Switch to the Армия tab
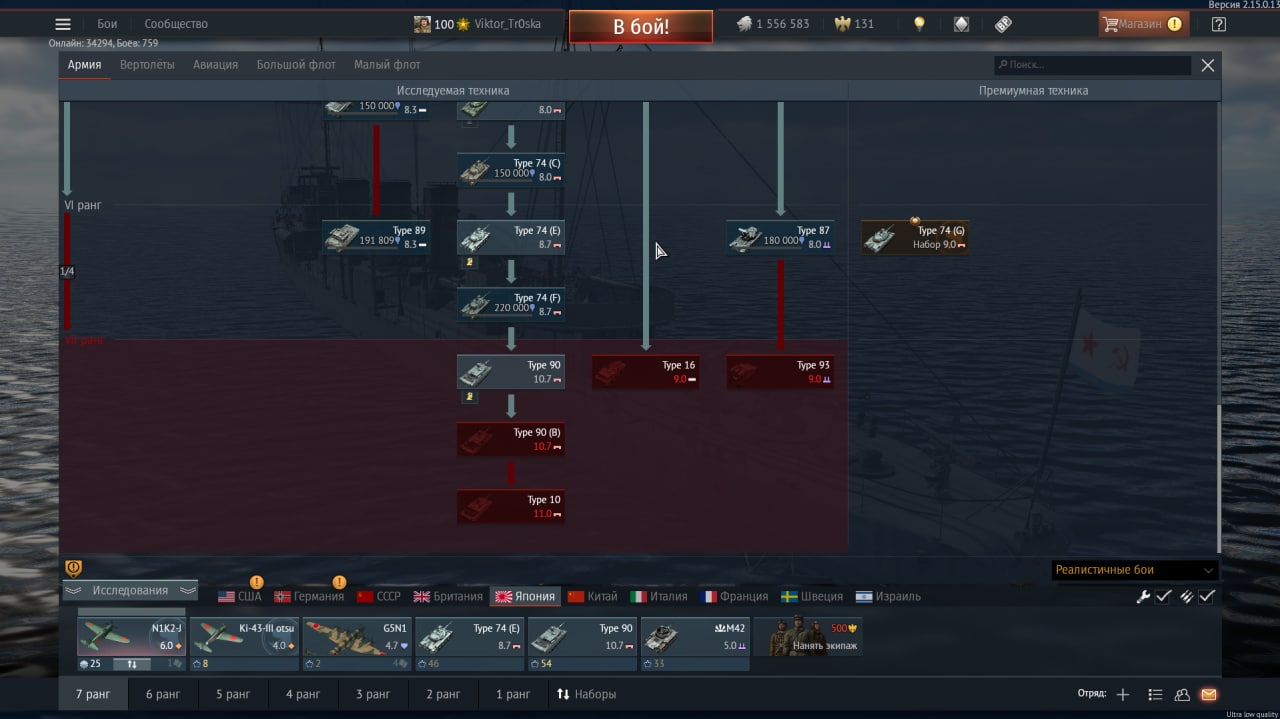1280x719 pixels. (85, 65)
